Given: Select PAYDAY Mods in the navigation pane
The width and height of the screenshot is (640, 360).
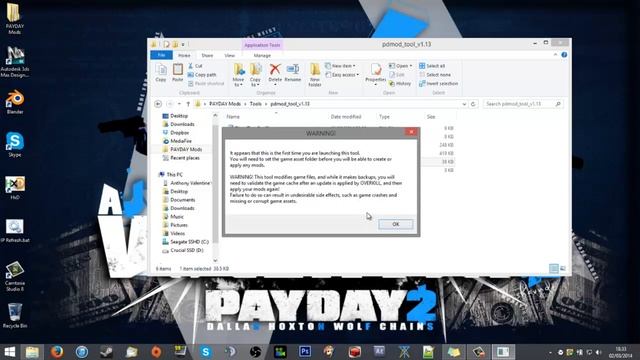Looking at the screenshot, I should (186, 149).
